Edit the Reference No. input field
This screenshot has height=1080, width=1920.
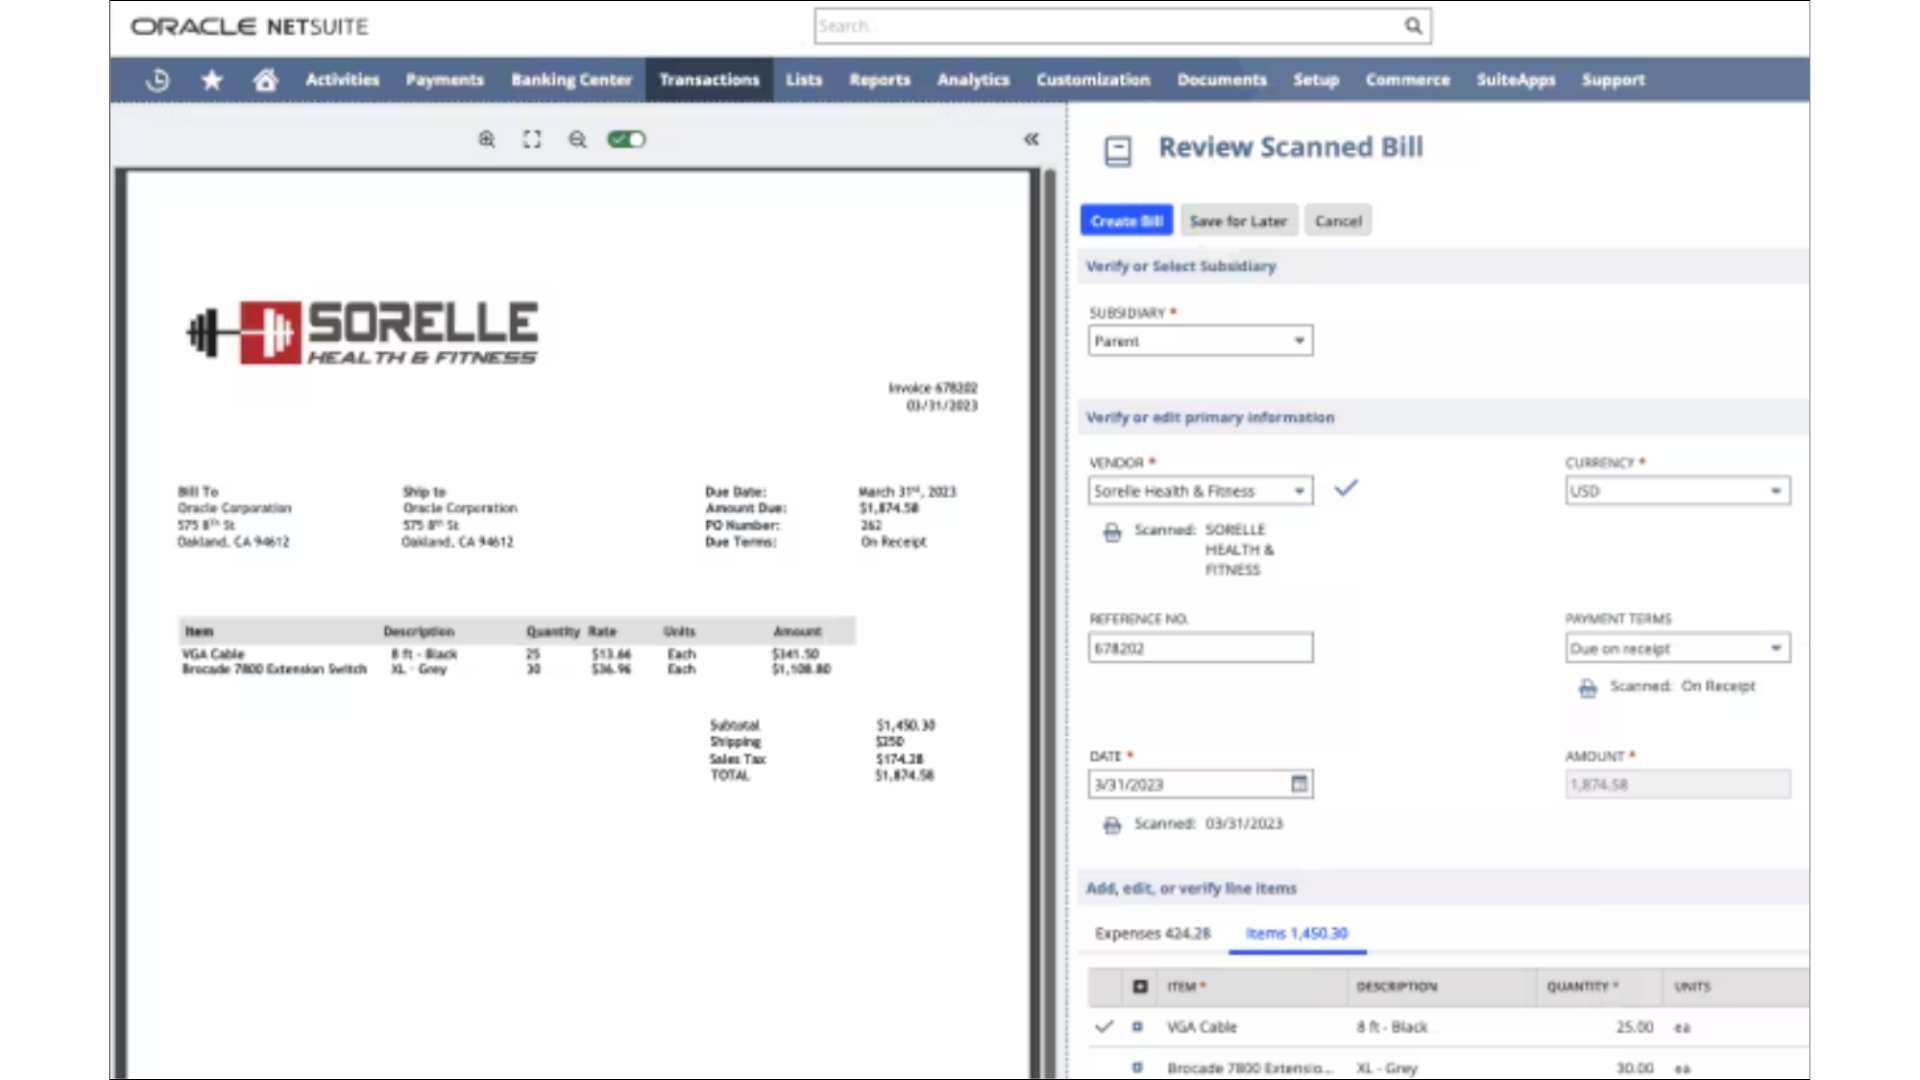click(x=1199, y=647)
